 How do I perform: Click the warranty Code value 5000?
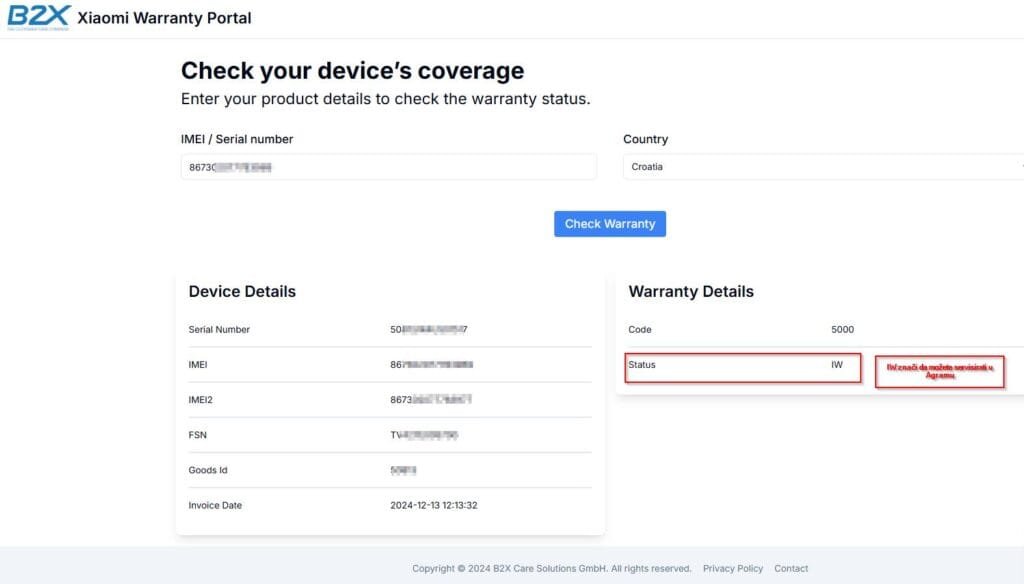point(842,330)
